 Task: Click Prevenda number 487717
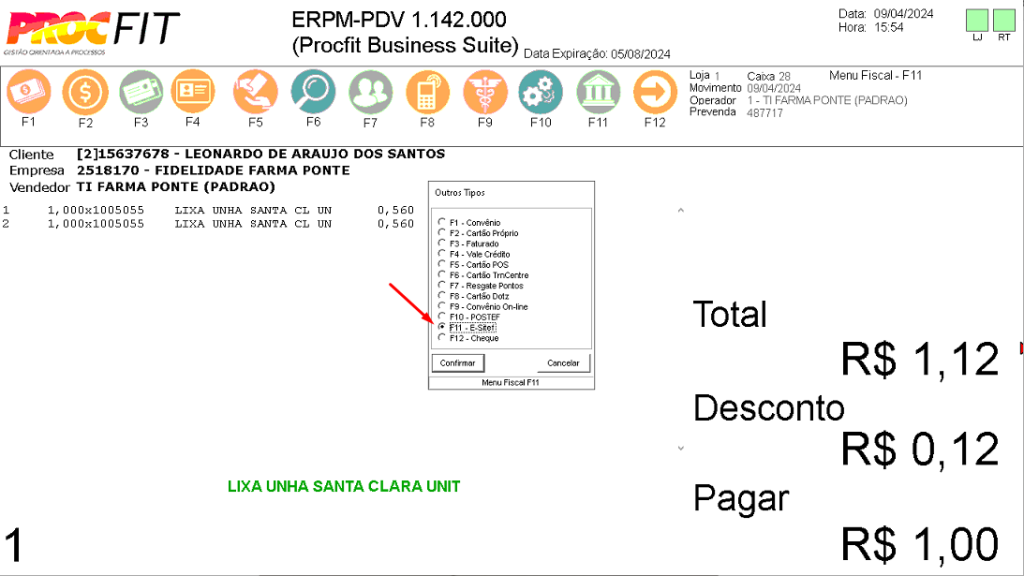tap(765, 113)
